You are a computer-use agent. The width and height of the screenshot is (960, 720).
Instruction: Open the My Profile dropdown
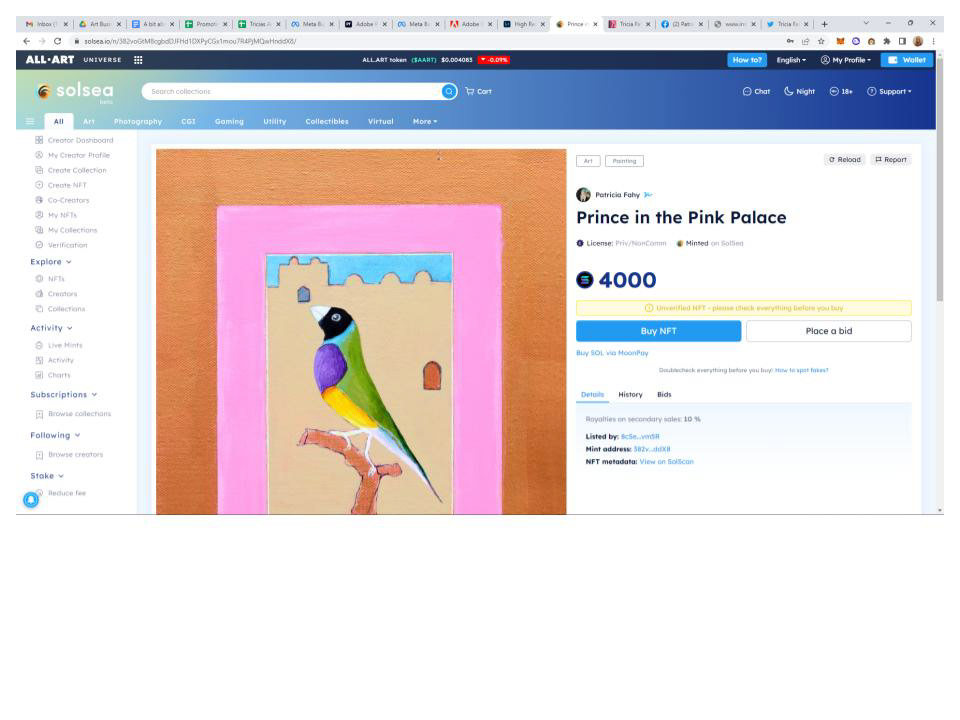[x=846, y=60]
